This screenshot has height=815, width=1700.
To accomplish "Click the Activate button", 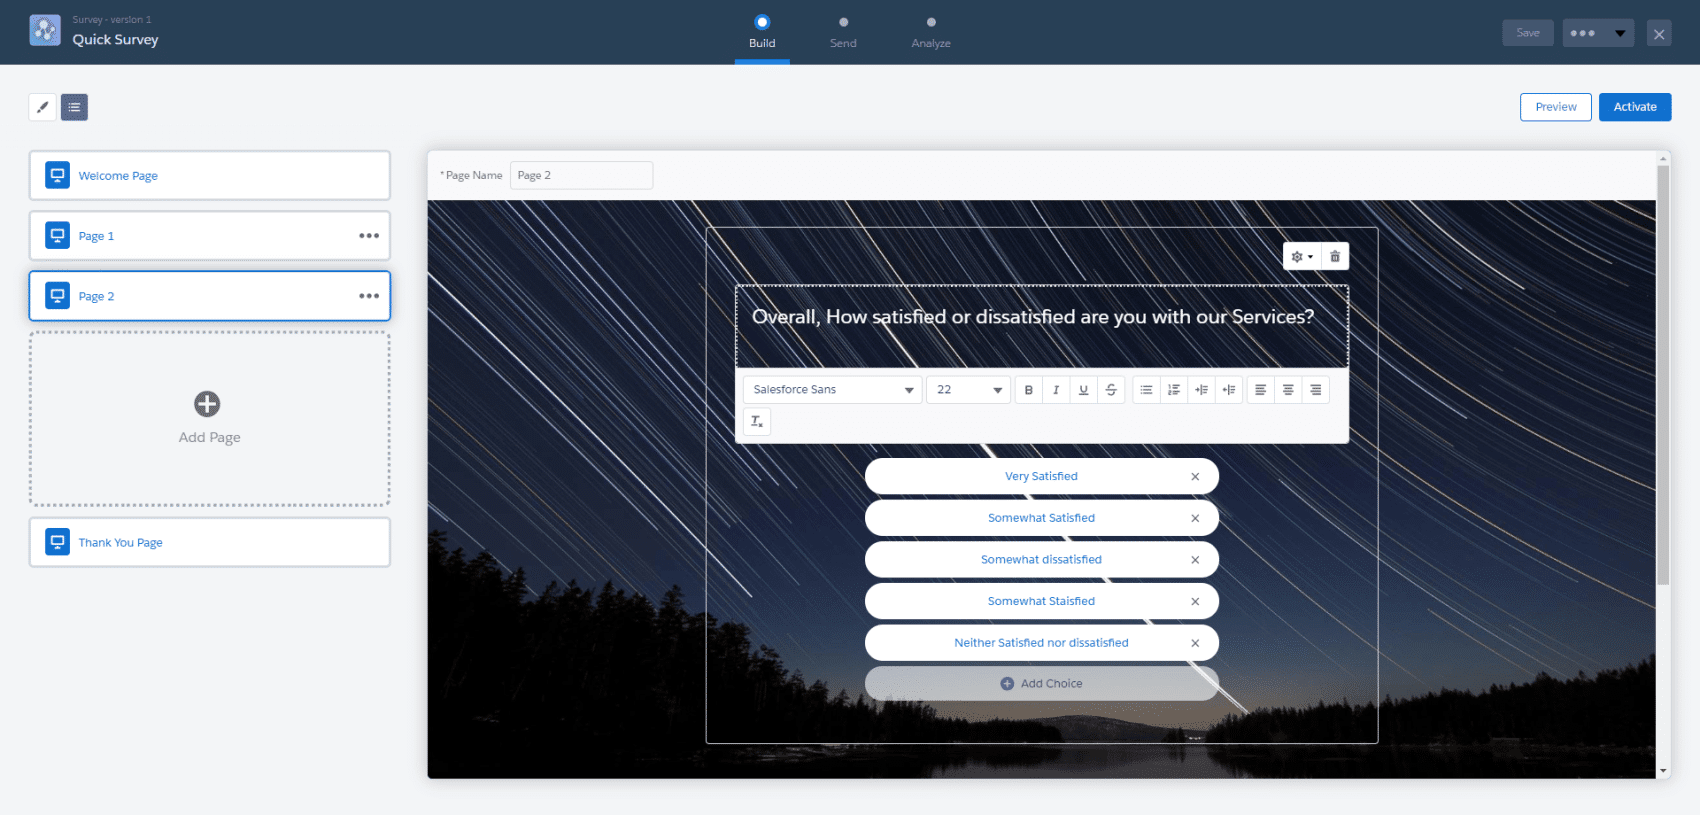I will pos(1634,107).
